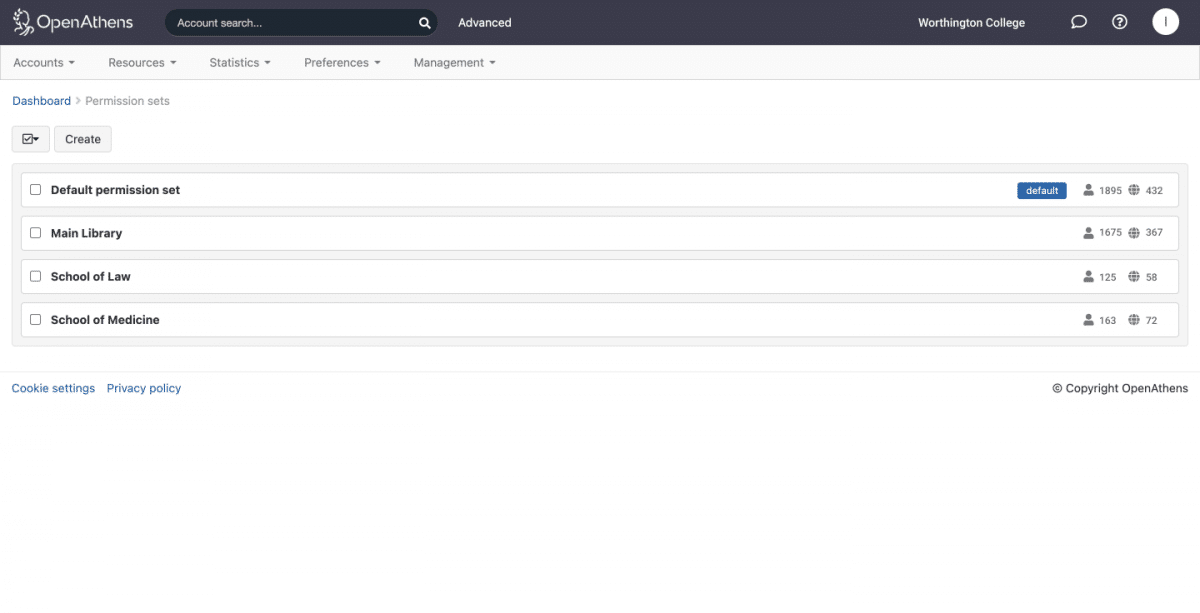
Task: Click the magnifier search icon
Action: [424, 23]
